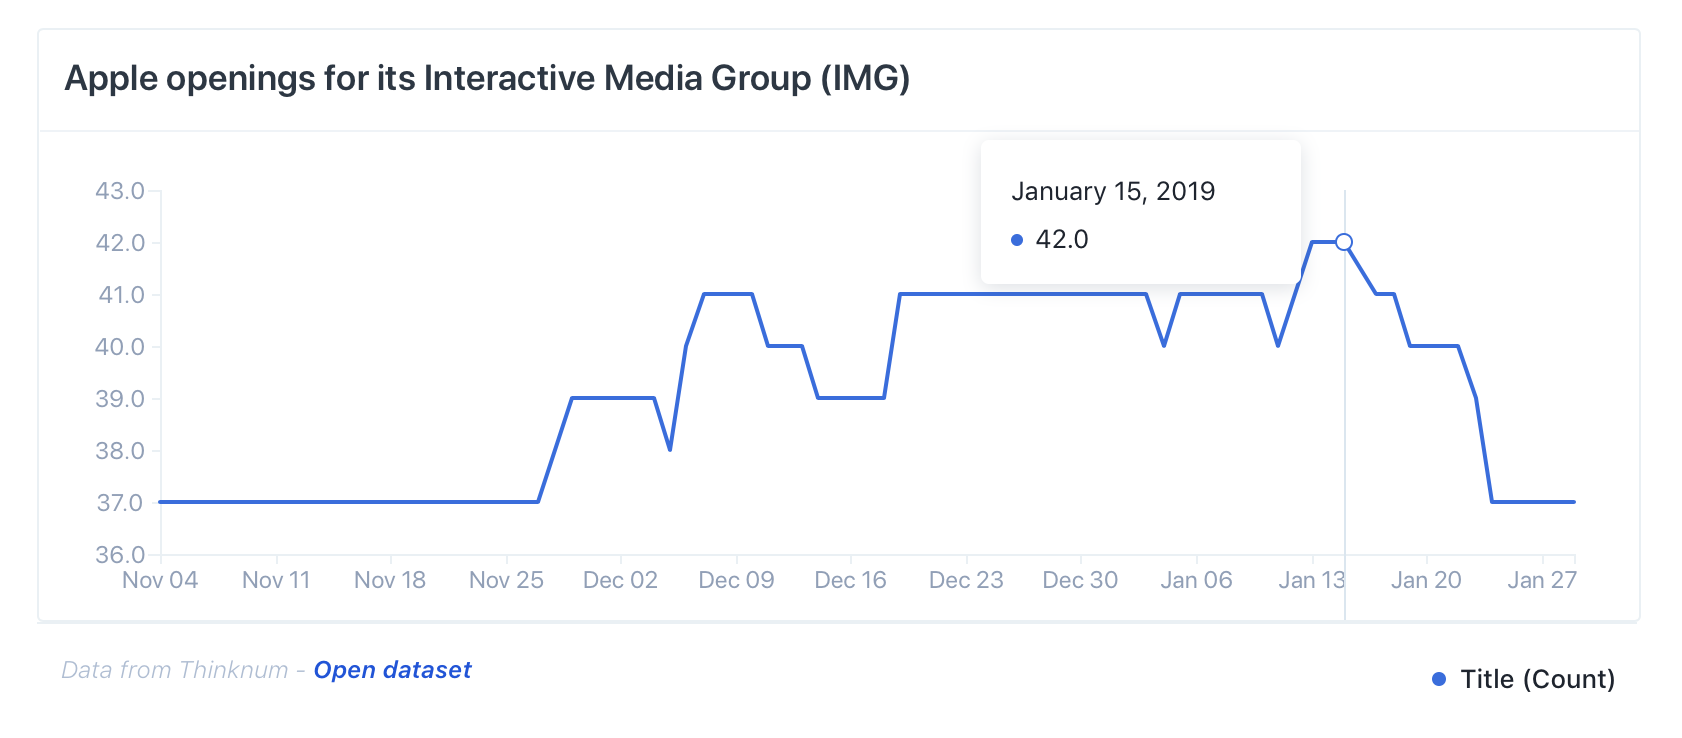
Task: Click the 'Jan 20' x-axis date label
Action: click(1426, 580)
